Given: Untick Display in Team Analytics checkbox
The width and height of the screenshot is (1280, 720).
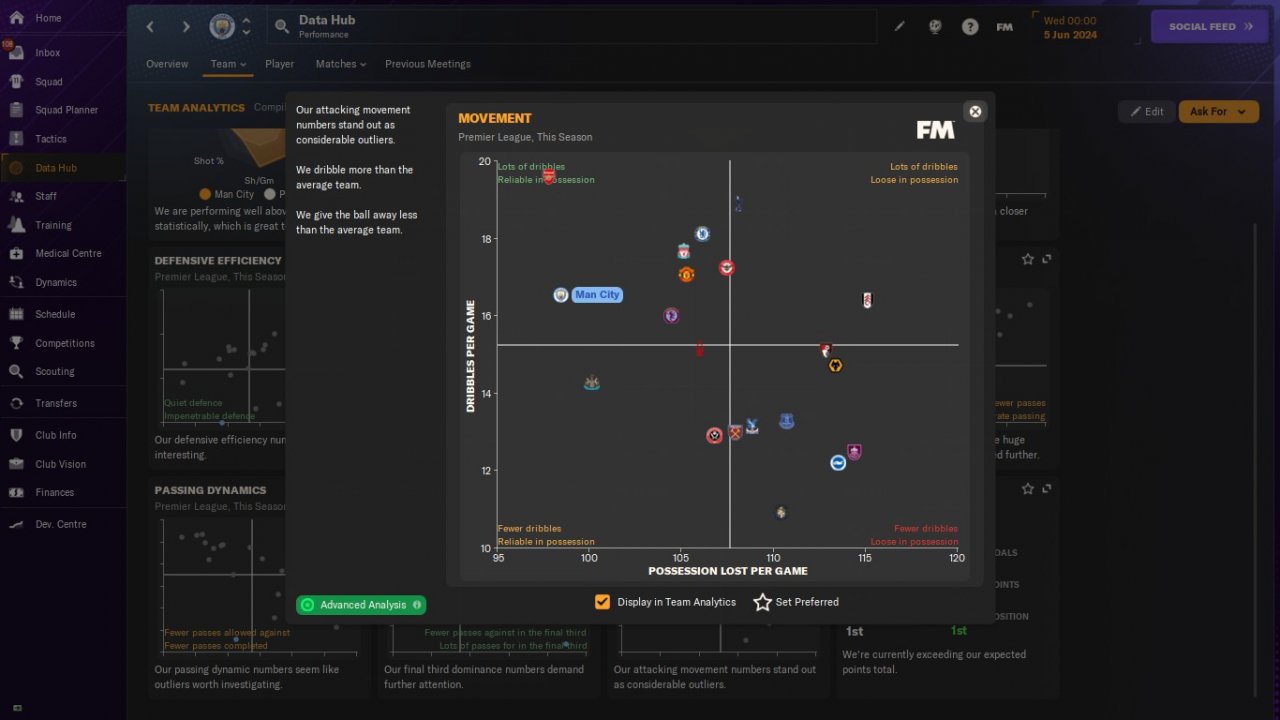Looking at the screenshot, I should click(x=602, y=602).
